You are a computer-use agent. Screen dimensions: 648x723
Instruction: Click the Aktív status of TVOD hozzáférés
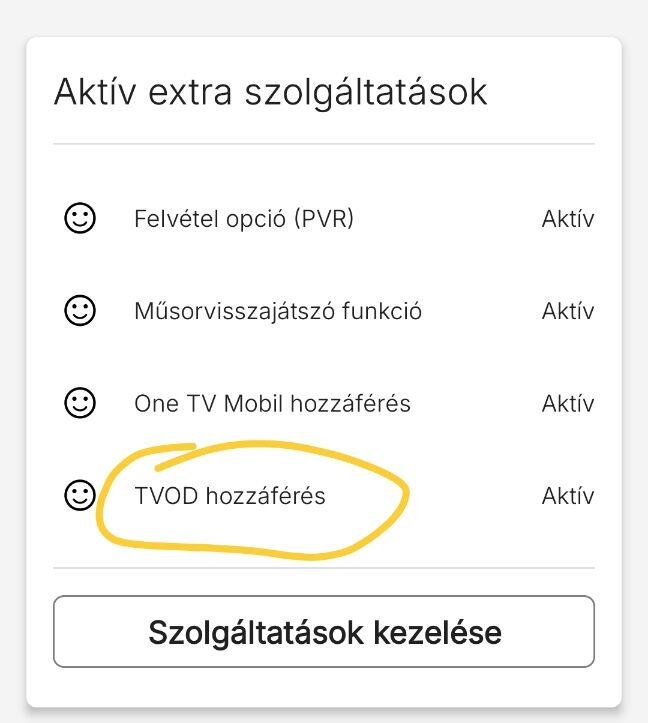(x=568, y=496)
